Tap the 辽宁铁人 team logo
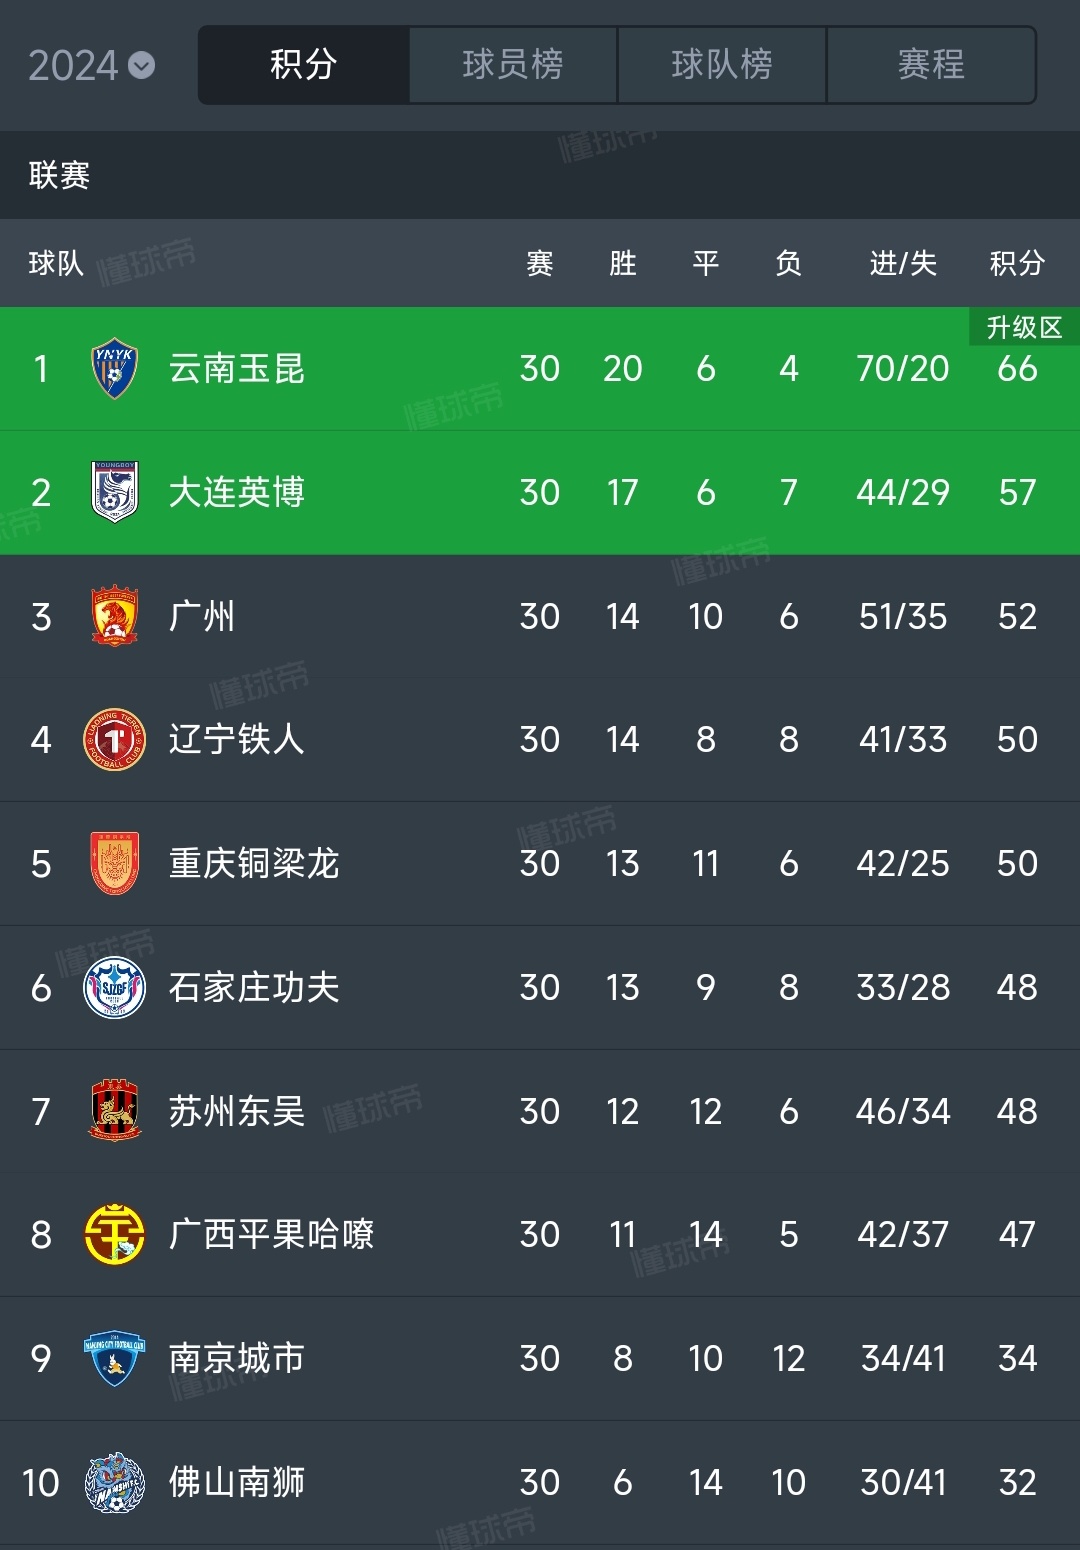 tap(115, 740)
